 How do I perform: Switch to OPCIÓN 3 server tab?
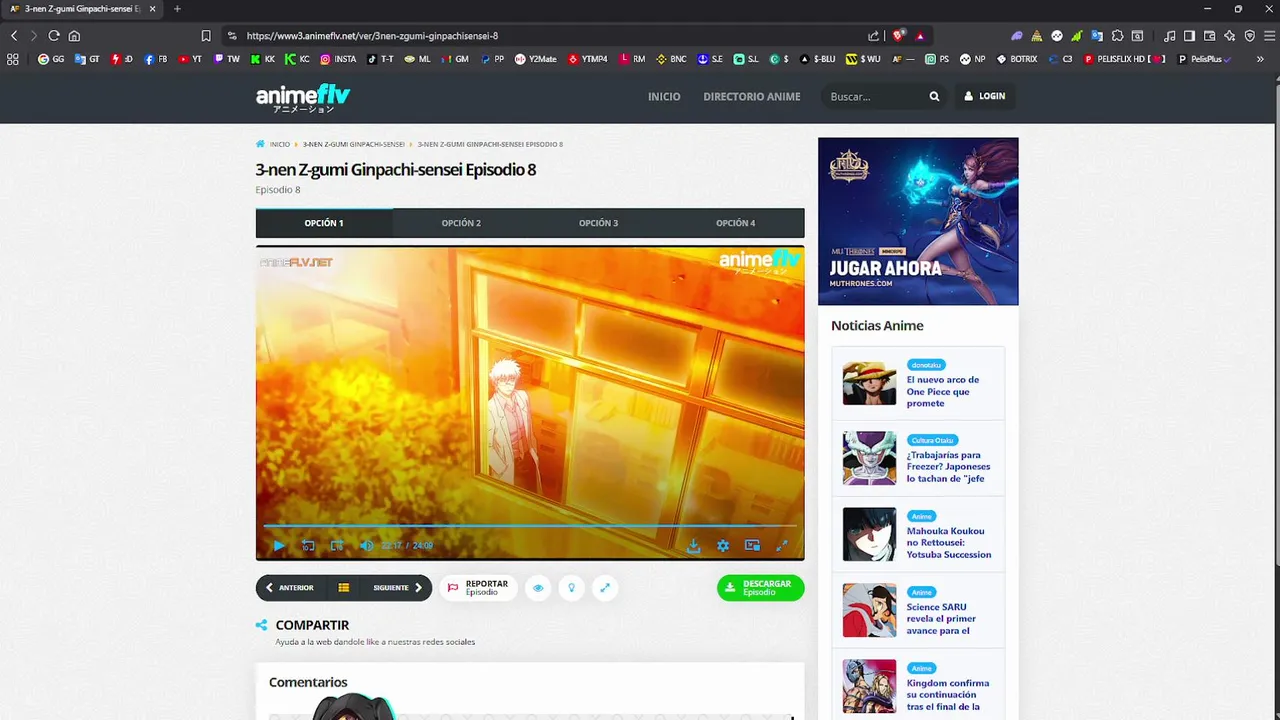[x=598, y=223]
